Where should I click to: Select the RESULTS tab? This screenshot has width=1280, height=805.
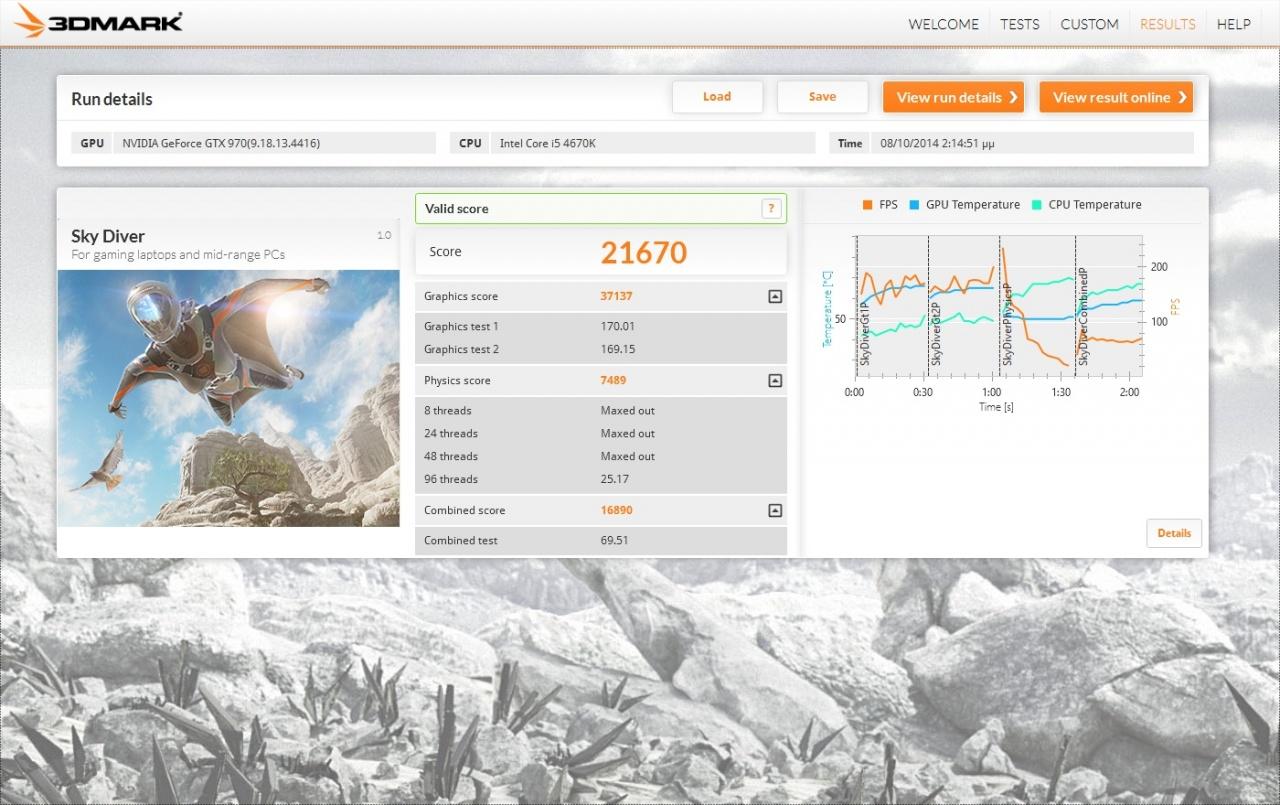(1167, 24)
